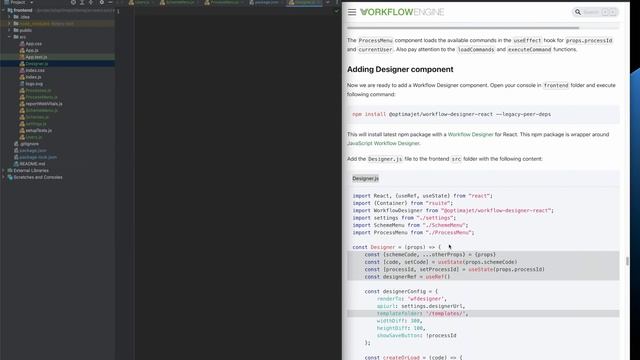
Task: Click the horizontal scrollbar above the ProcessMenu paragraph
Action: pyautogui.click(x=463, y=28)
